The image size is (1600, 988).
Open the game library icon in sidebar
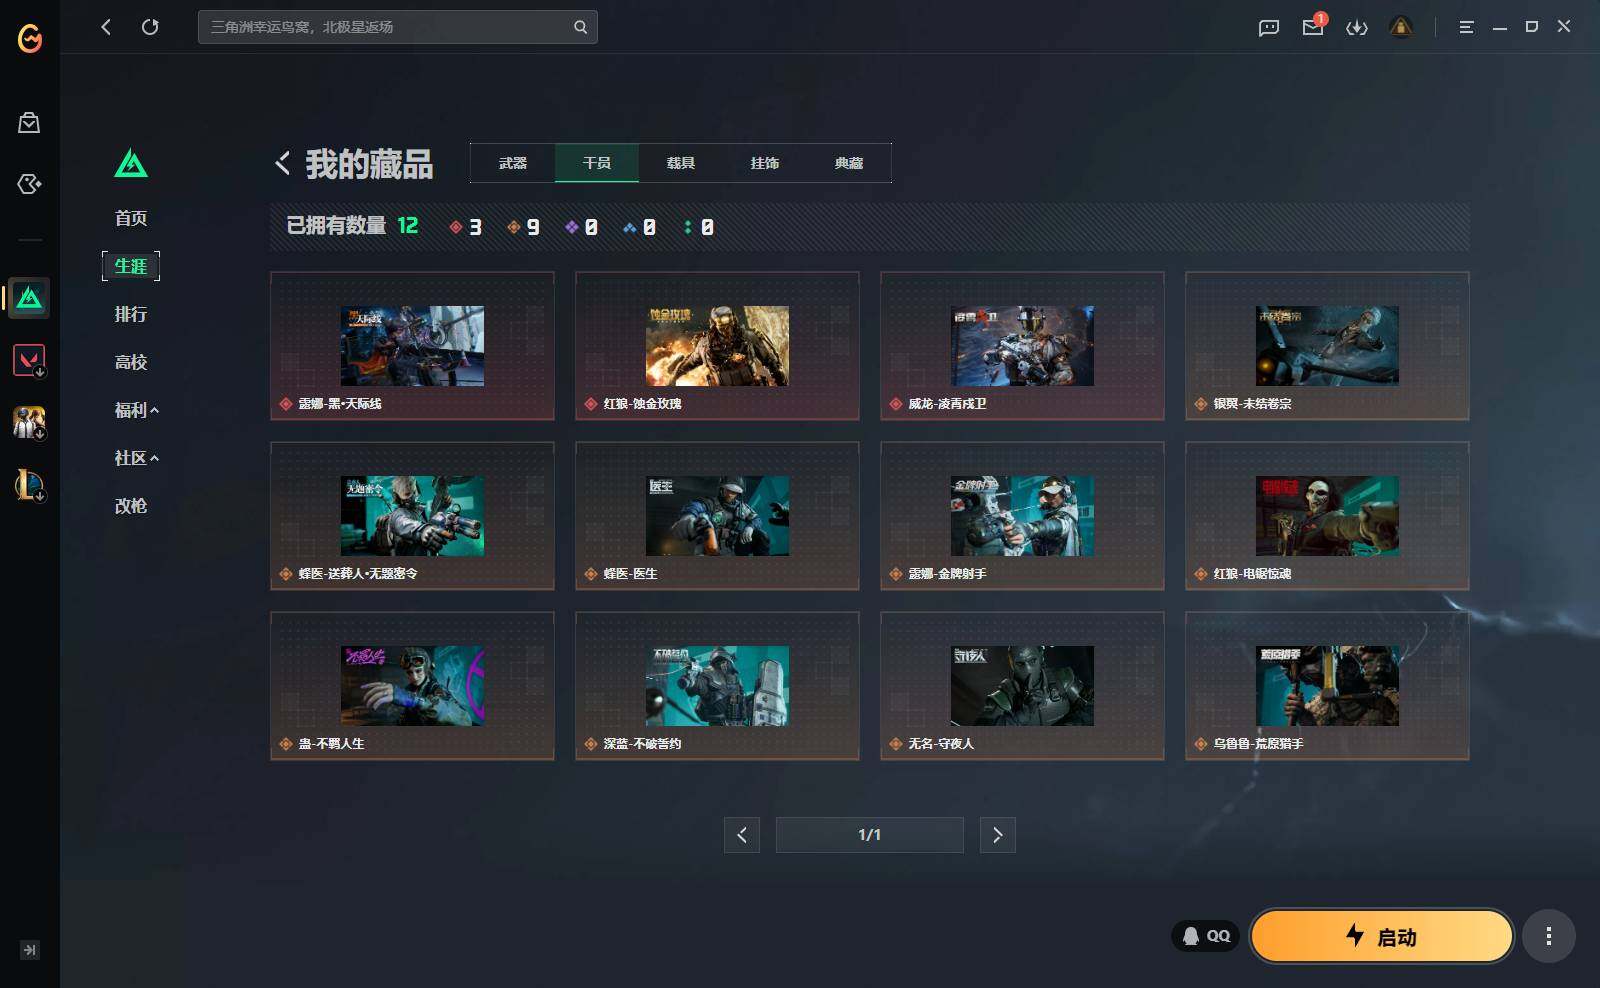pos(29,184)
